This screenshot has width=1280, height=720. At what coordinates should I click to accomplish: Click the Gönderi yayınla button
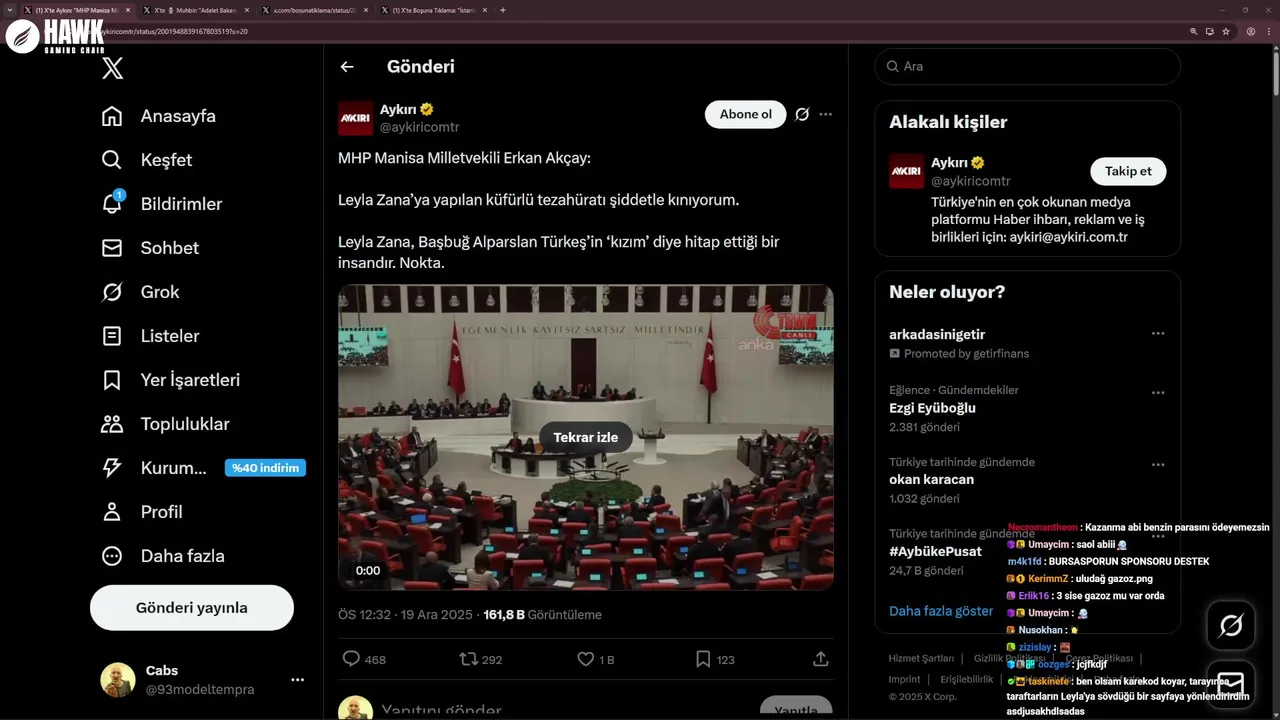point(192,608)
